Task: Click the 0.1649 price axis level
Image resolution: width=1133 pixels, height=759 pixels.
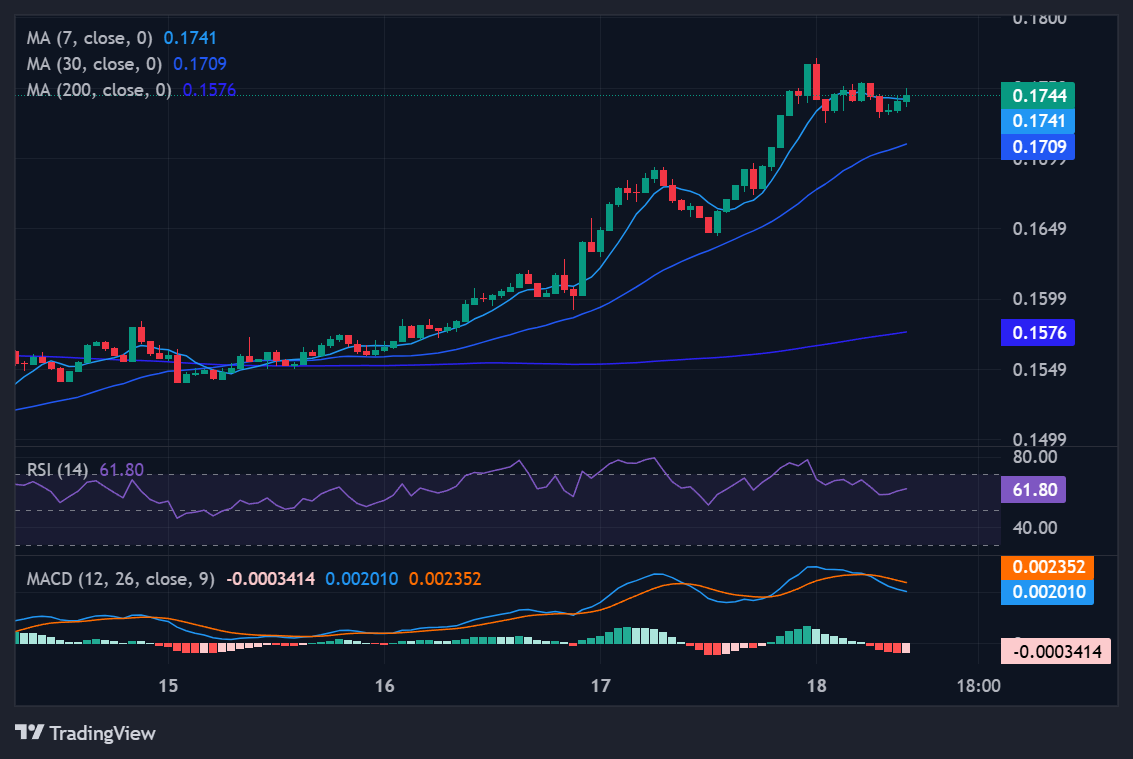Action: point(1040,228)
